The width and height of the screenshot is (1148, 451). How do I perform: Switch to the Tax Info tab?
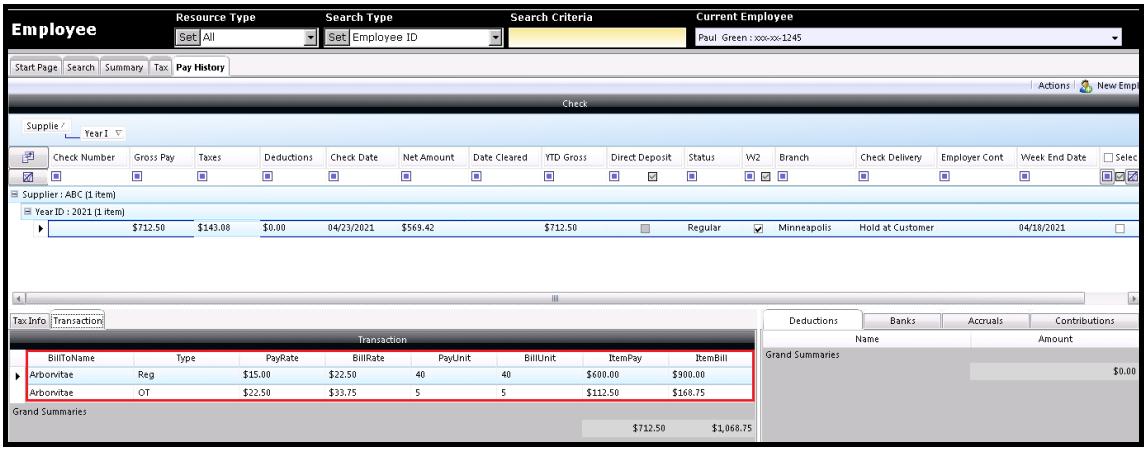(x=29, y=320)
